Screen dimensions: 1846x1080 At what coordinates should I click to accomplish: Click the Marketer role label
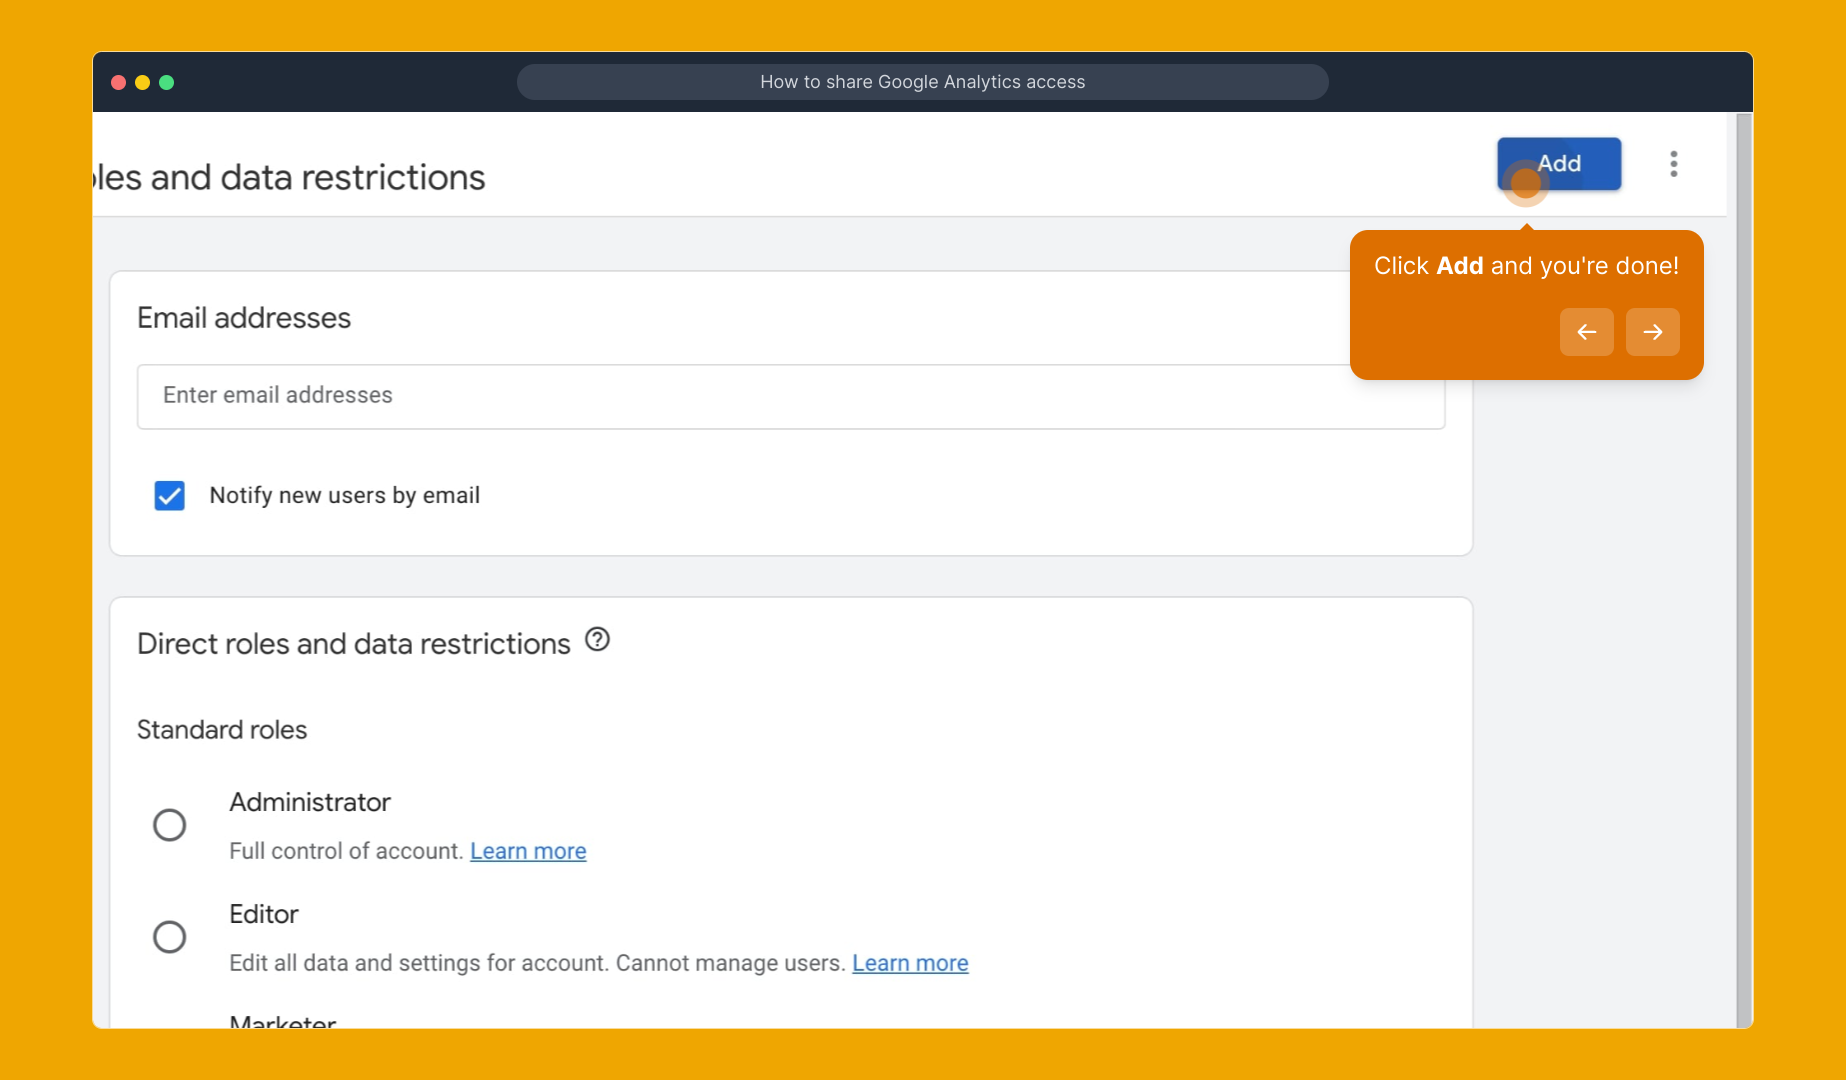(x=282, y=1020)
